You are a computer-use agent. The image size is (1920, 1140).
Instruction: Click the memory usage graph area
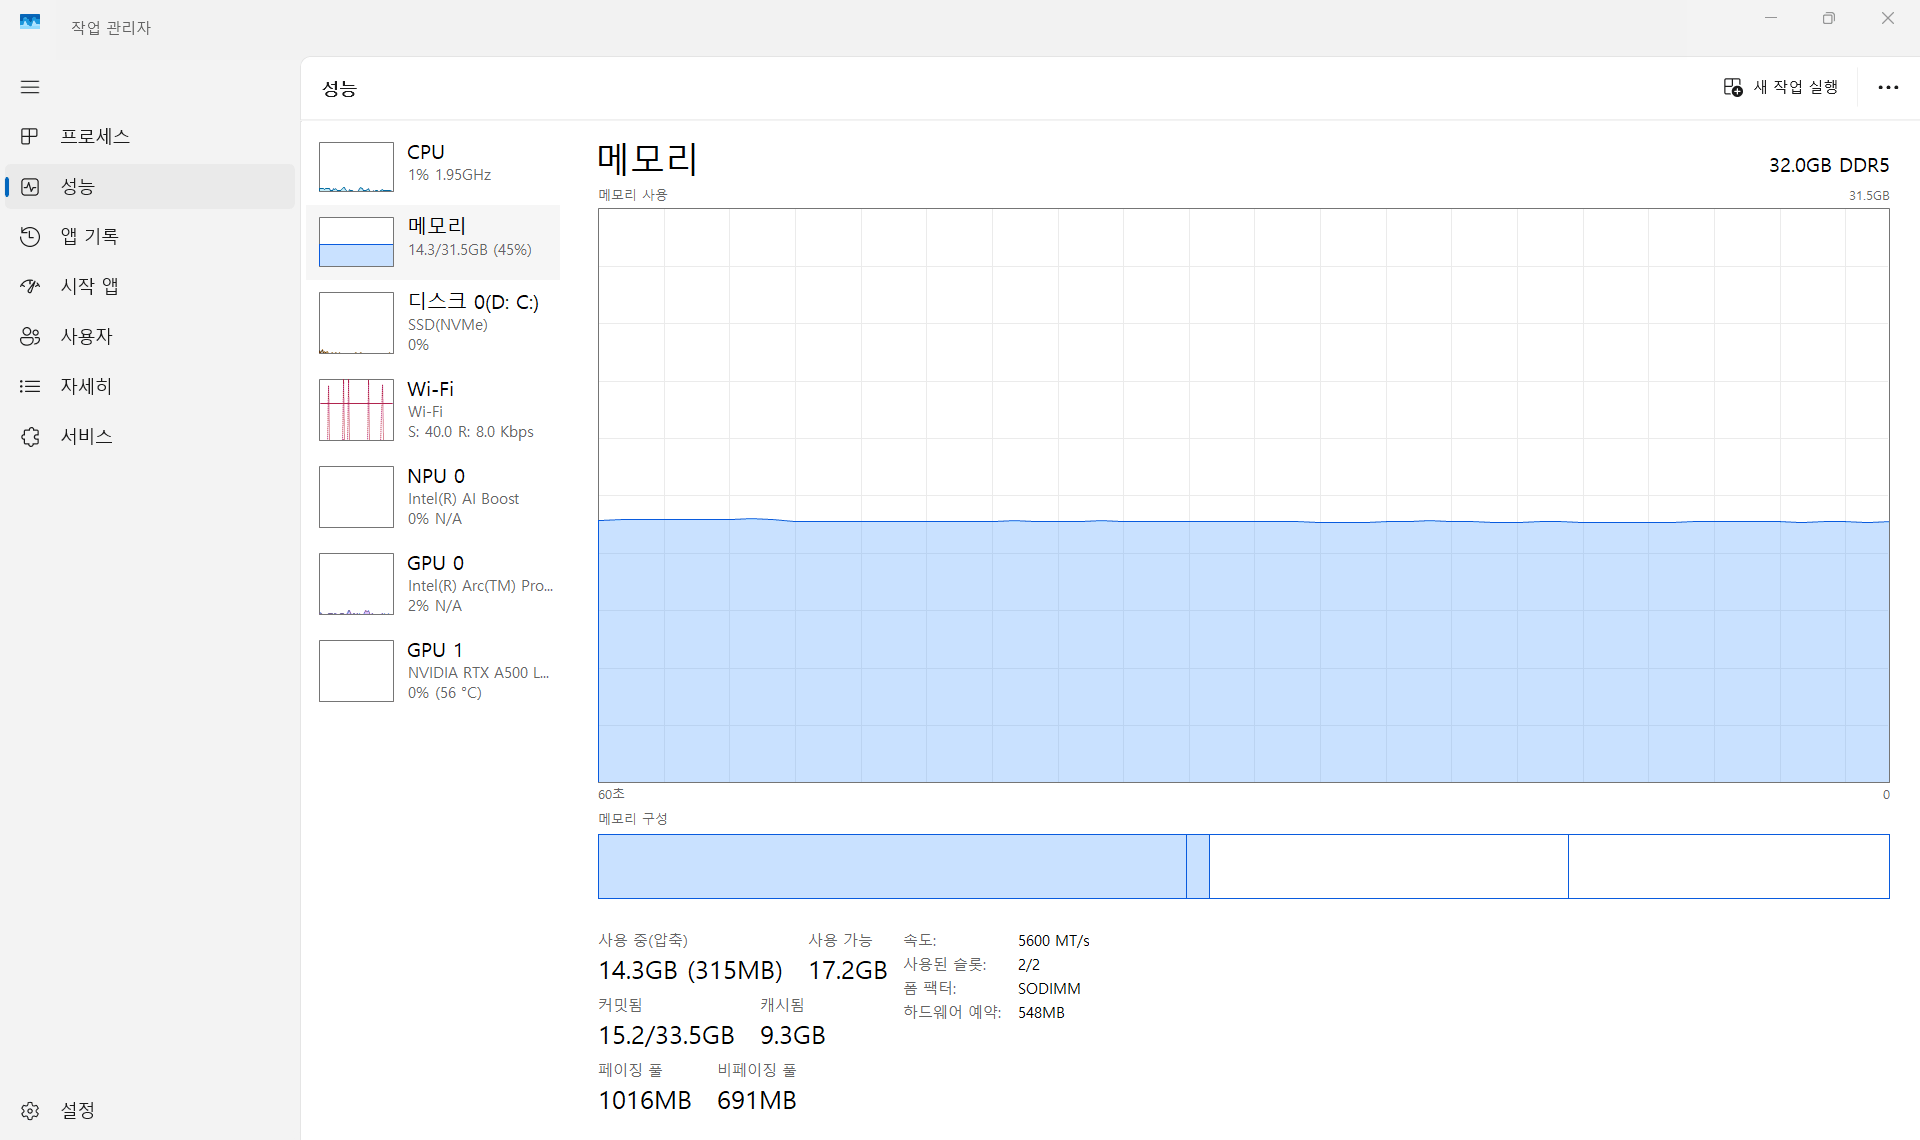point(1243,496)
